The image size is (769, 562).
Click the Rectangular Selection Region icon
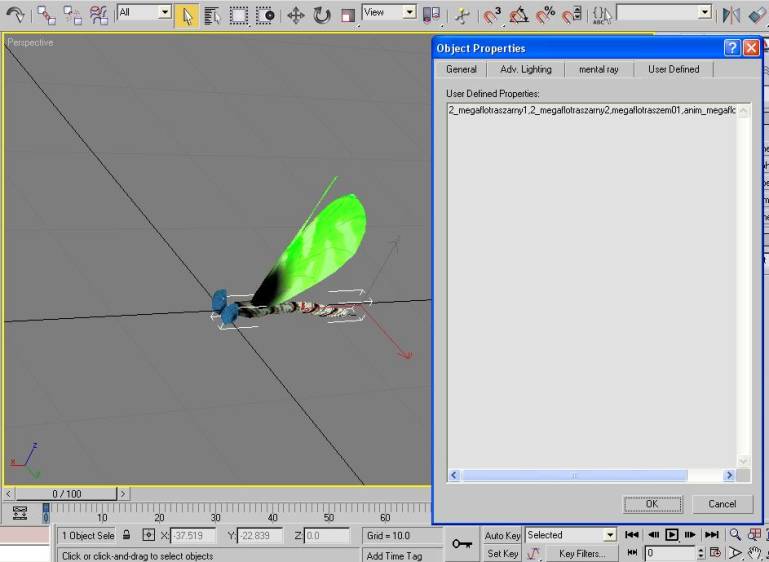point(239,15)
